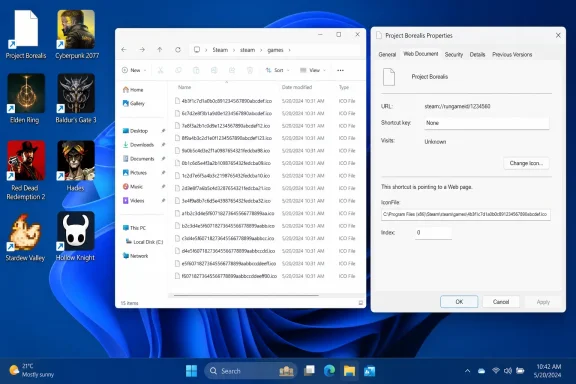576x384 pixels.
Task: Open Videos in navigation pane
Action: coord(133,201)
